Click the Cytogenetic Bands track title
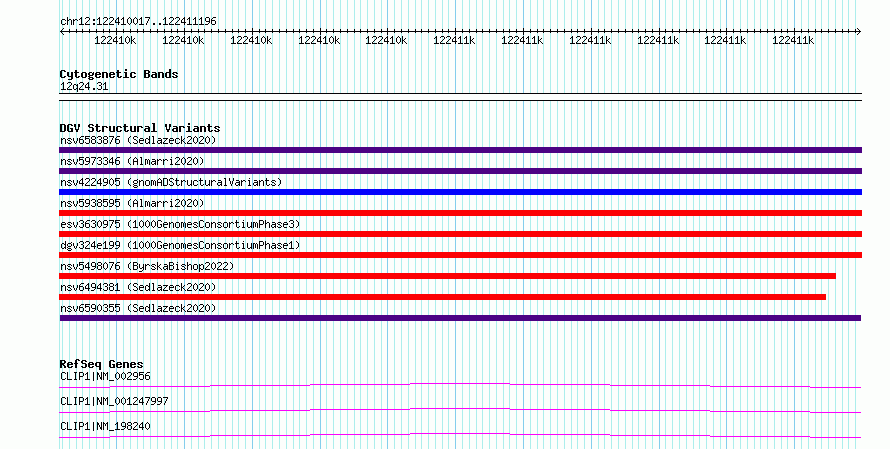The width and height of the screenshot is (890, 449). (x=119, y=74)
